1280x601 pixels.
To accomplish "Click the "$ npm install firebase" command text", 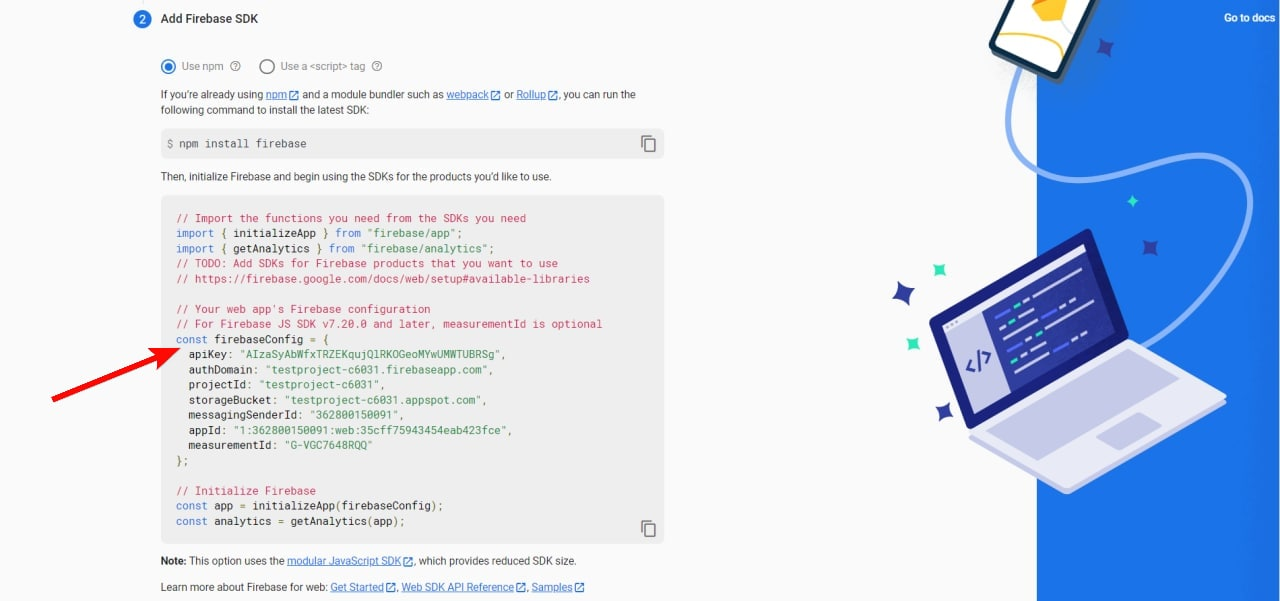I will coord(237,143).
